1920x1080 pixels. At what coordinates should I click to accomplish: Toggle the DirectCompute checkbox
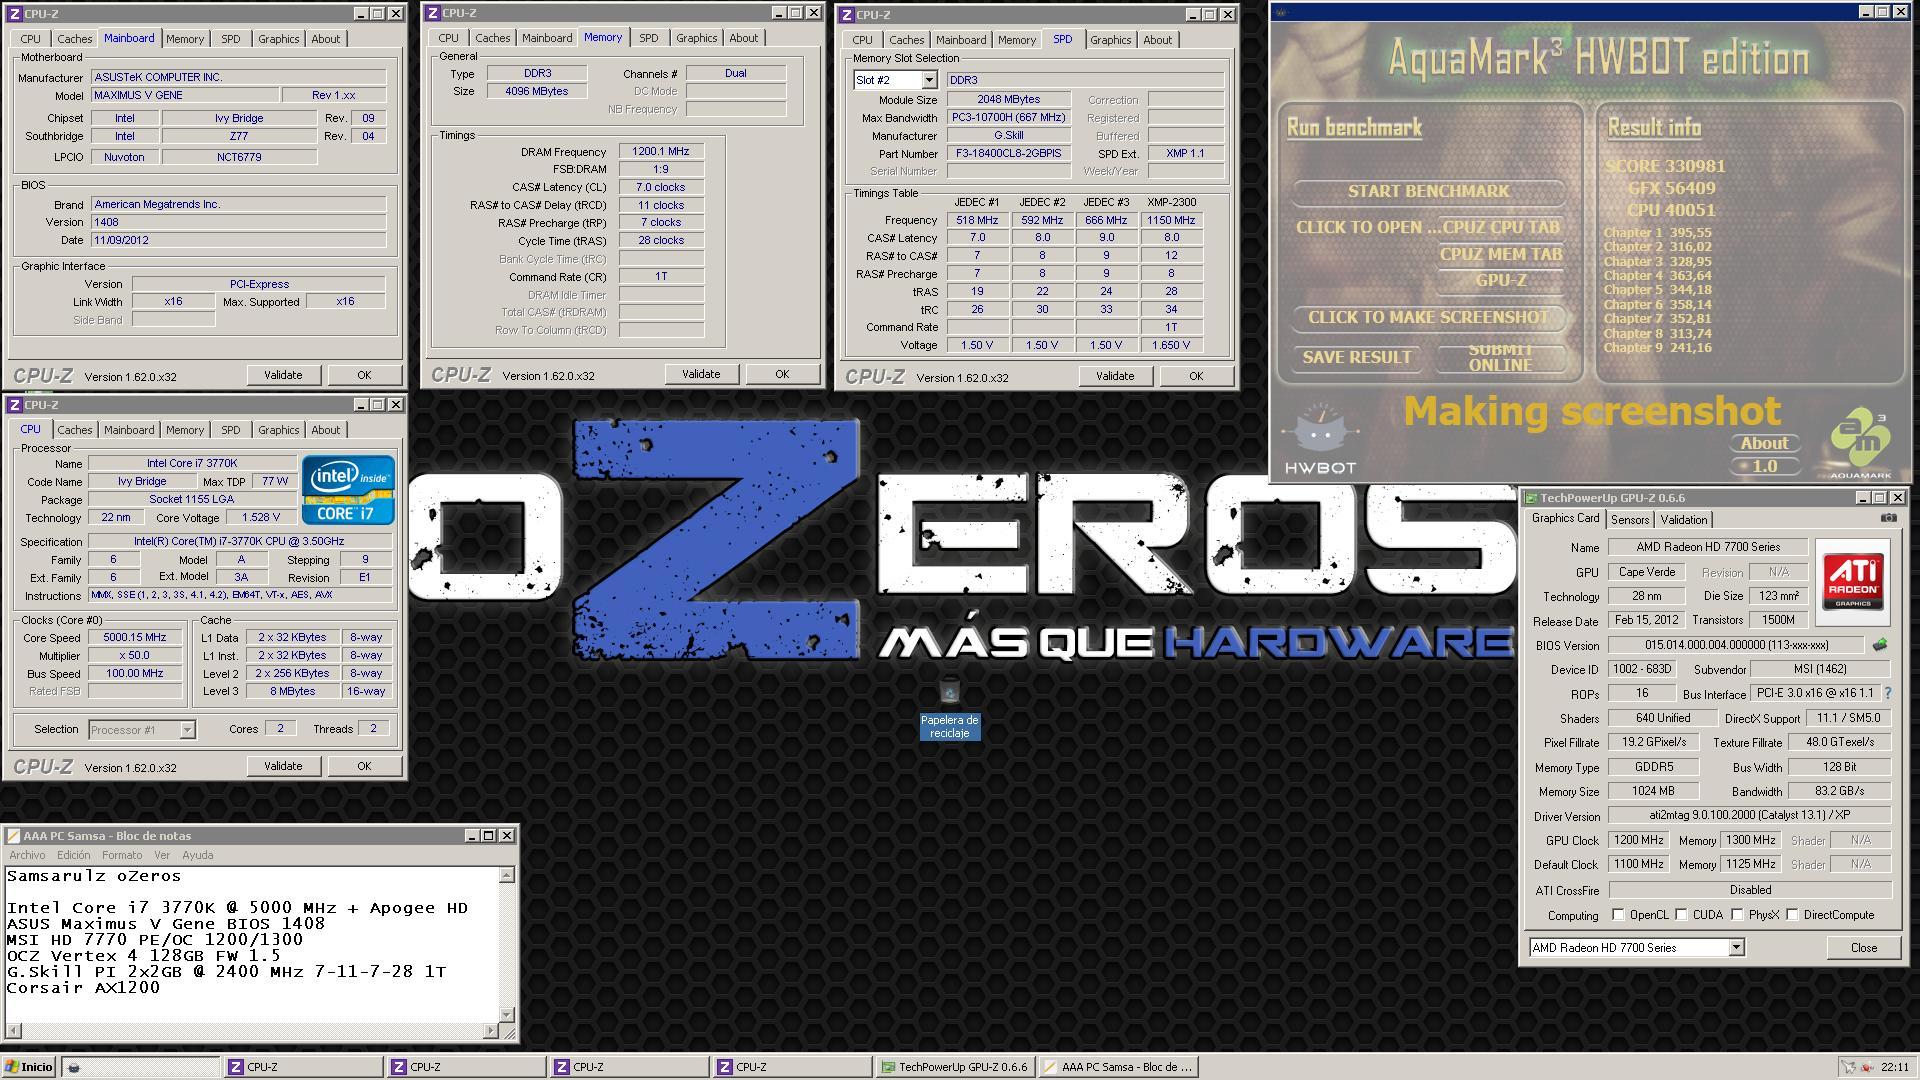pos(1792,915)
